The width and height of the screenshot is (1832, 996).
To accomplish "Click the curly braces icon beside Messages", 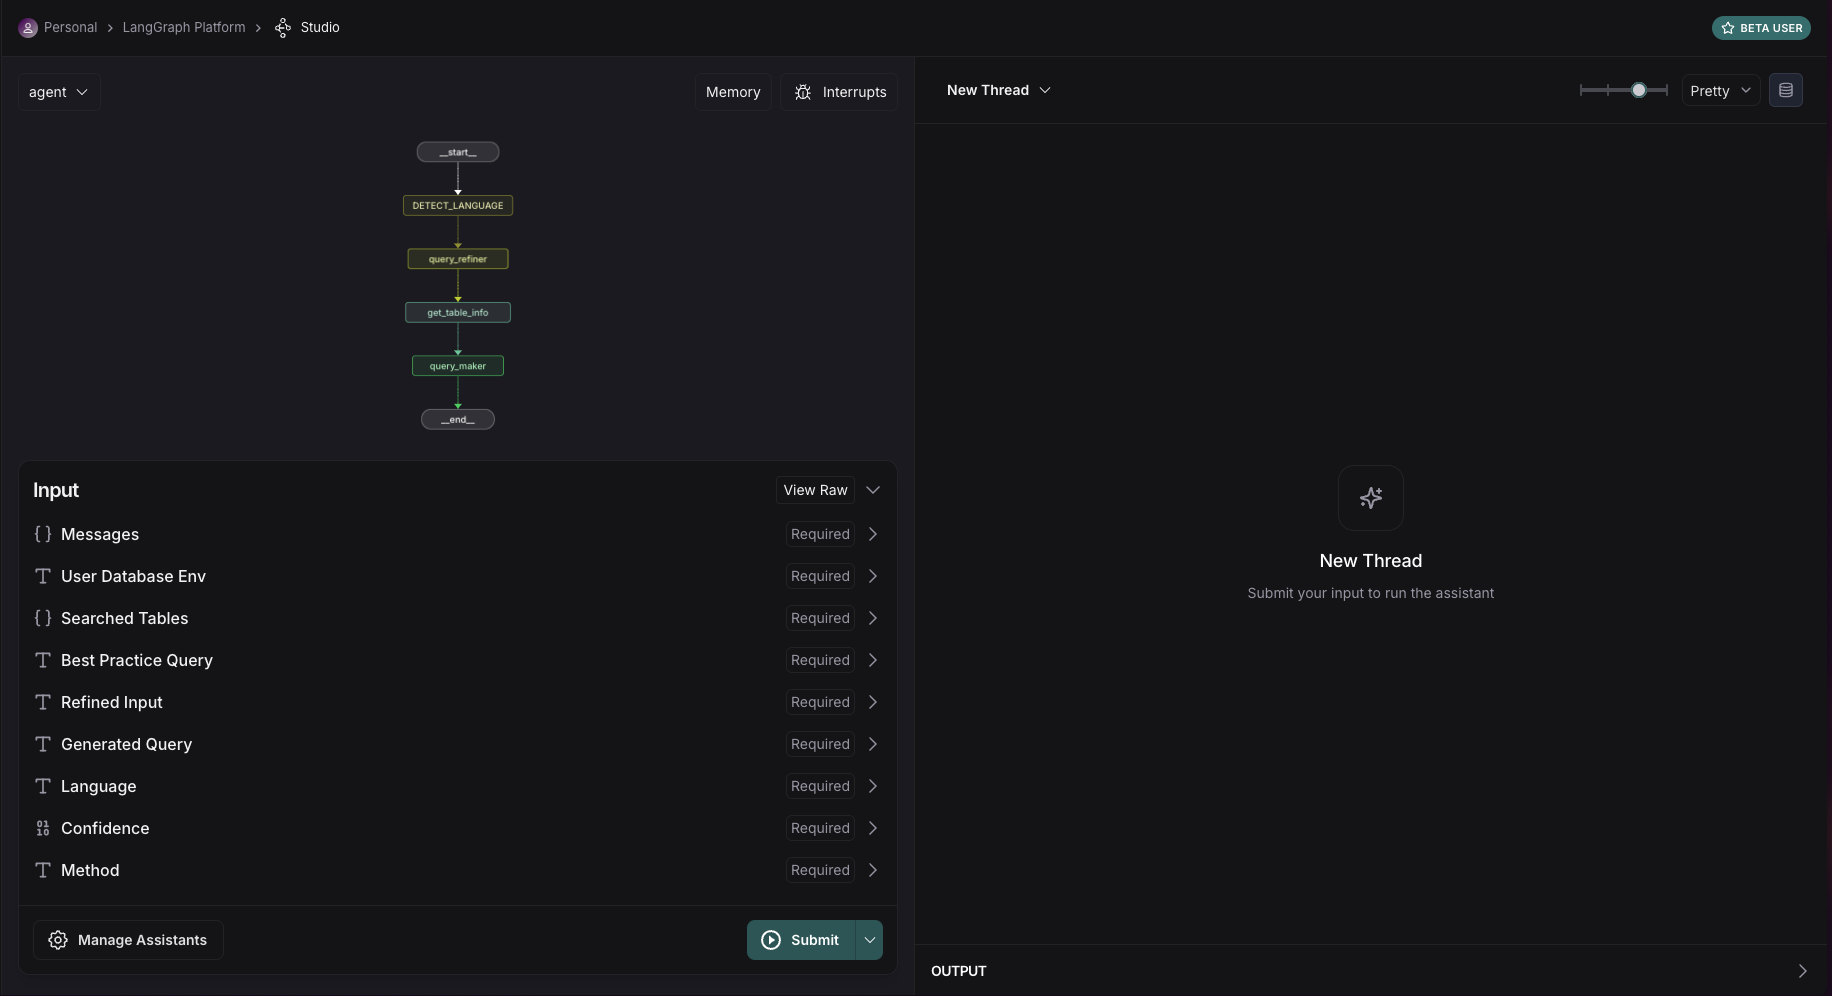I will coord(43,534).
